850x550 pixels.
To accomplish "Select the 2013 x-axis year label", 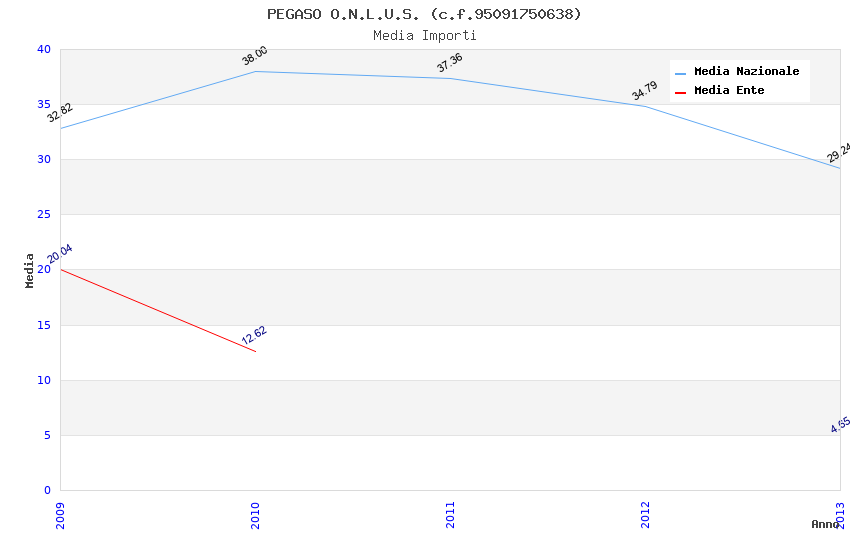I will [838, 513].
